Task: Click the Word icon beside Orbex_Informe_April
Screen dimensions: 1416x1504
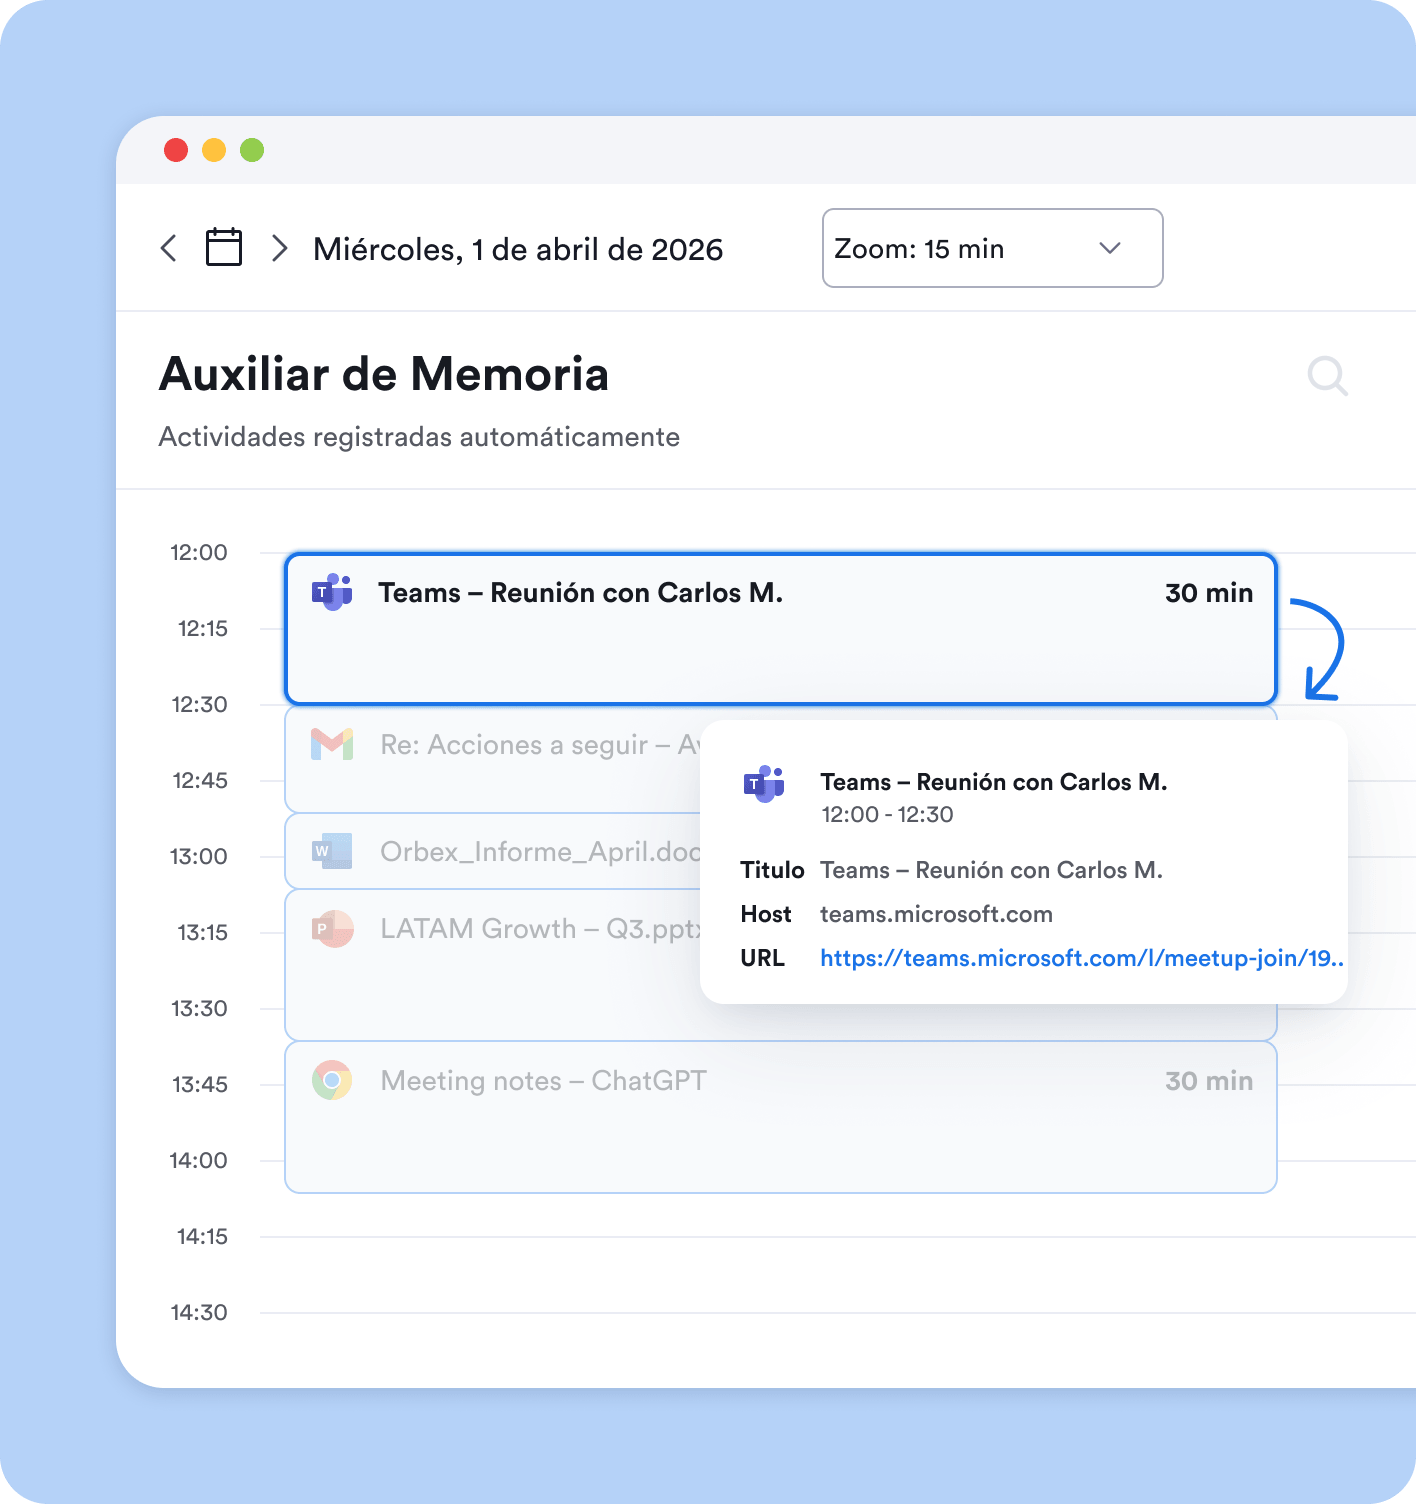Action: pos(332,851)
